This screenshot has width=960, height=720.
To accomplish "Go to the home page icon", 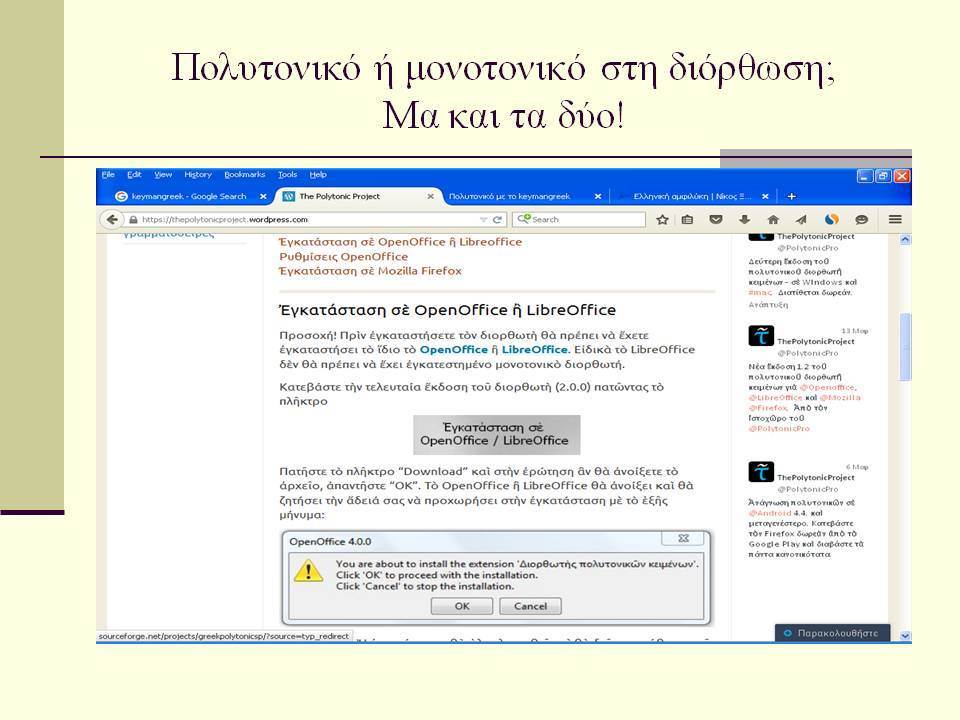I will point(773,219).
